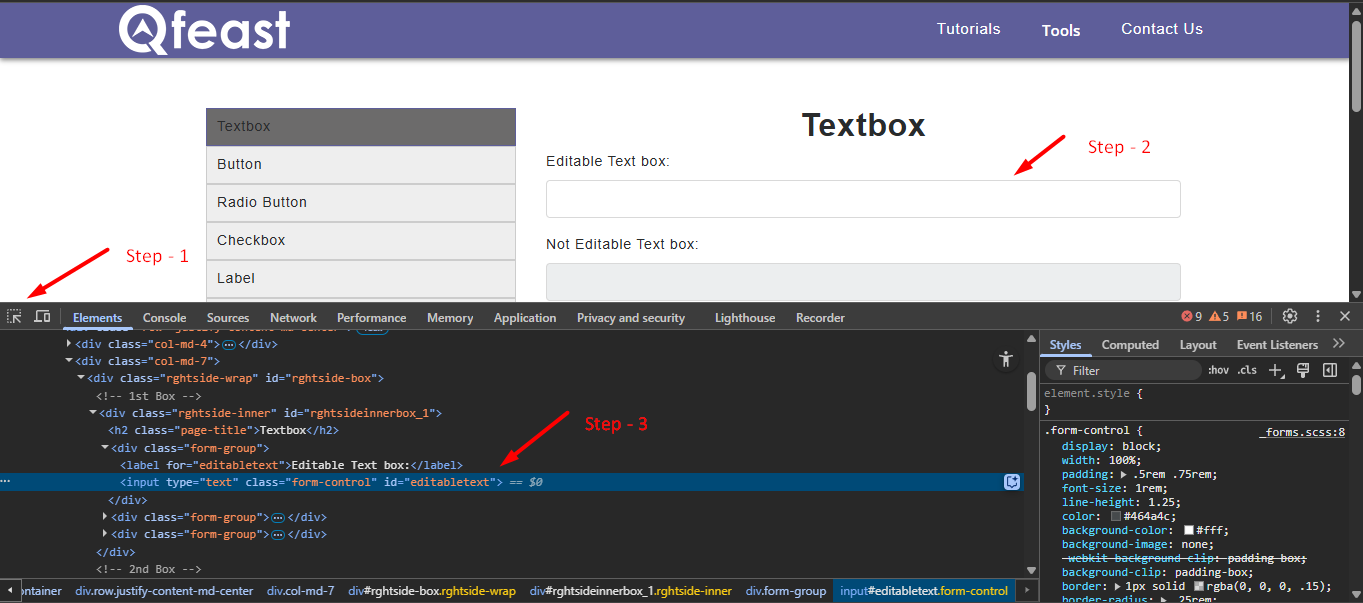Toggle the .cls class editor button
Image resolution: width=1363 pixels, height=603 pixels.
coord(1247,370)
